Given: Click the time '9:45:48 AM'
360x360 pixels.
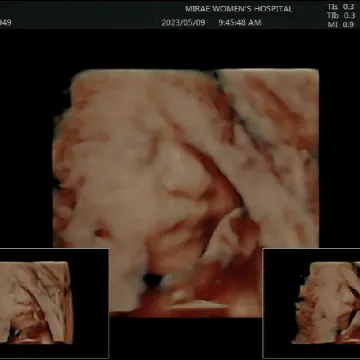Looking at the screenshot, I should tap(240, 23).
